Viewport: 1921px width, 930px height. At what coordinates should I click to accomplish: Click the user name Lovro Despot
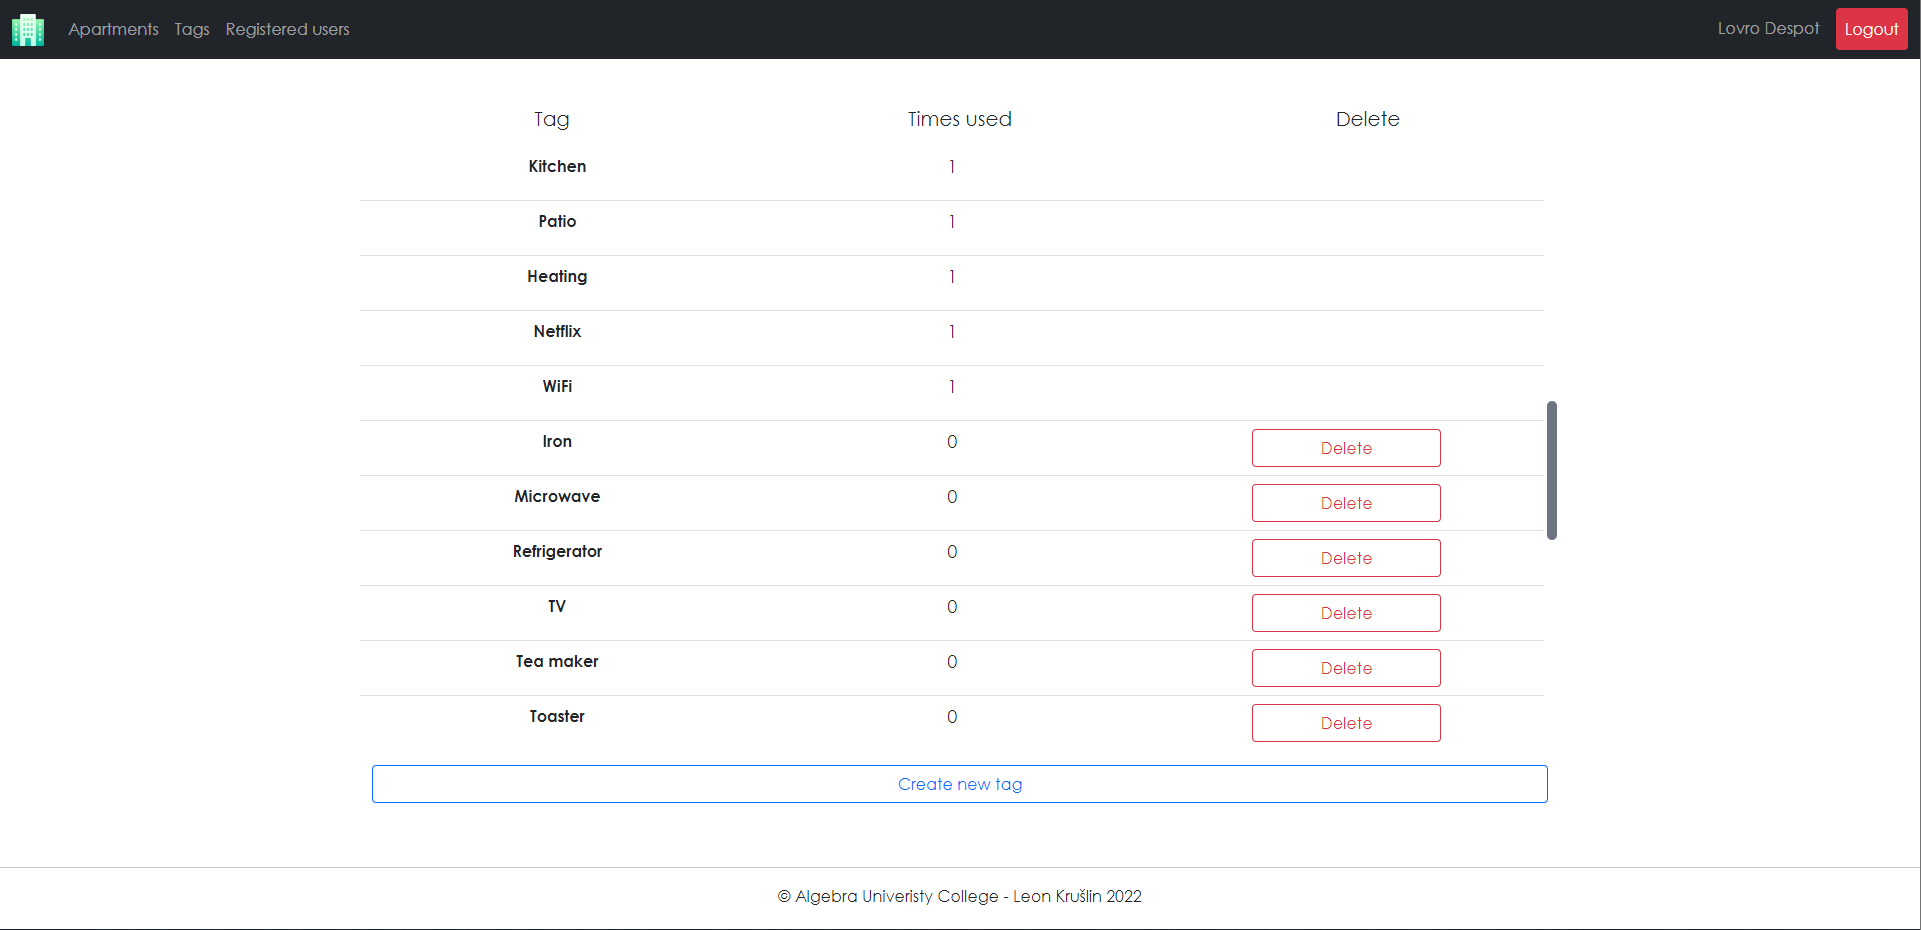click(1768, 28)
